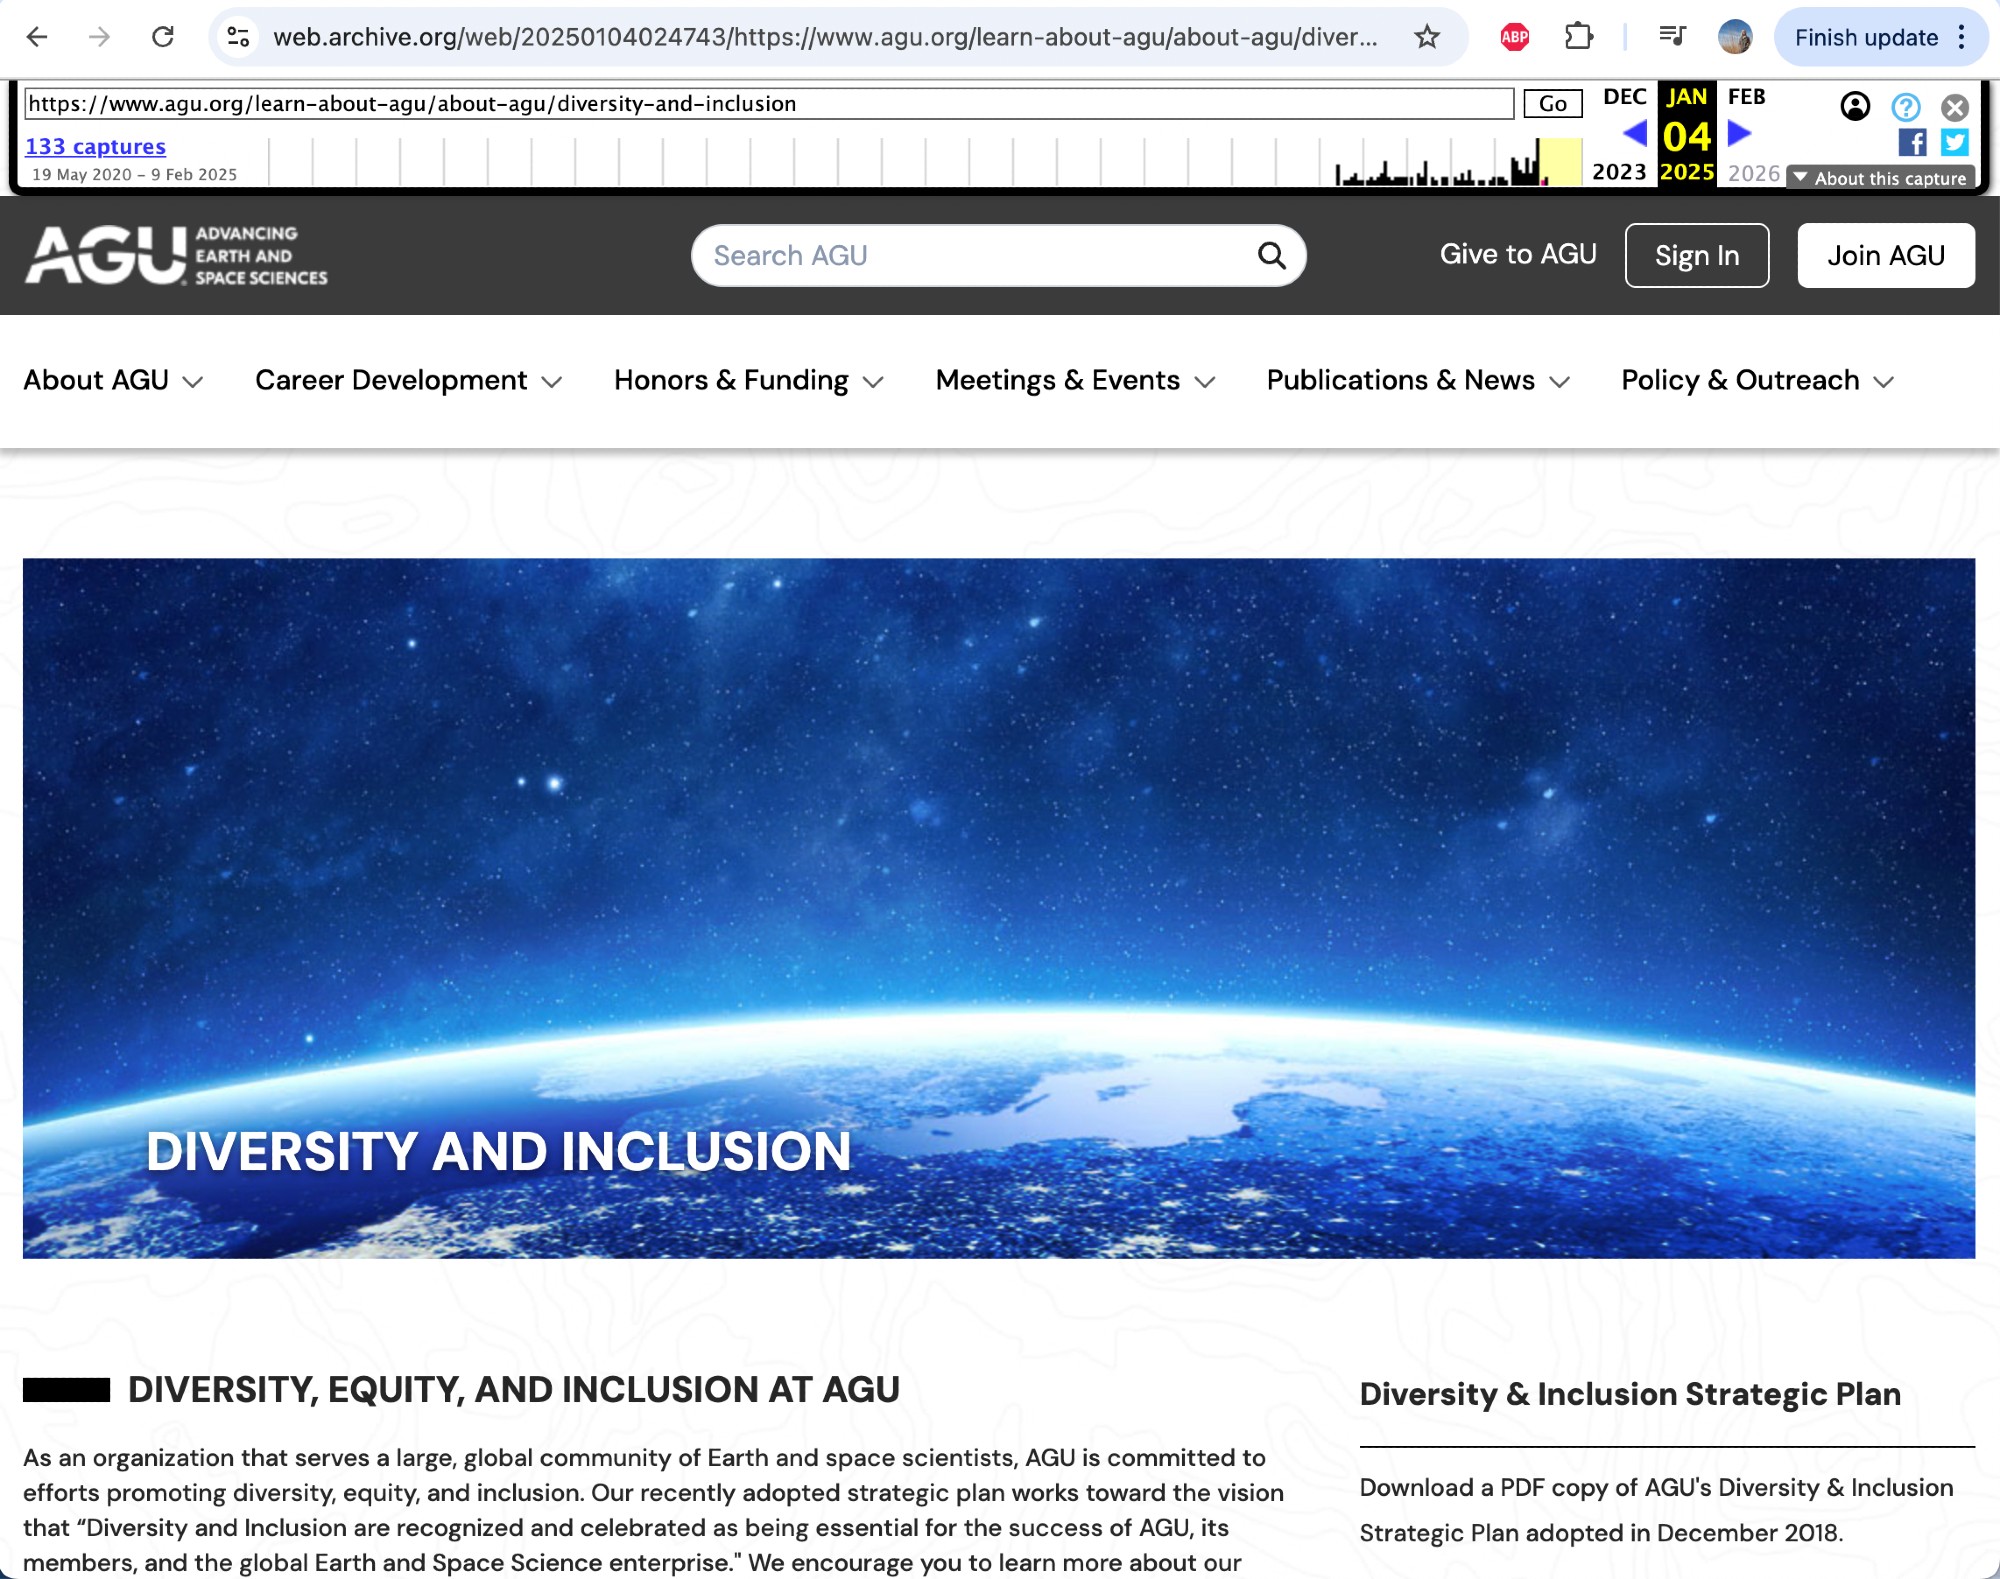Share capture on Facebook icon
The width and height of the screenshot is (2000, 1579).
pyautogui.click(x=1912, y=143)
